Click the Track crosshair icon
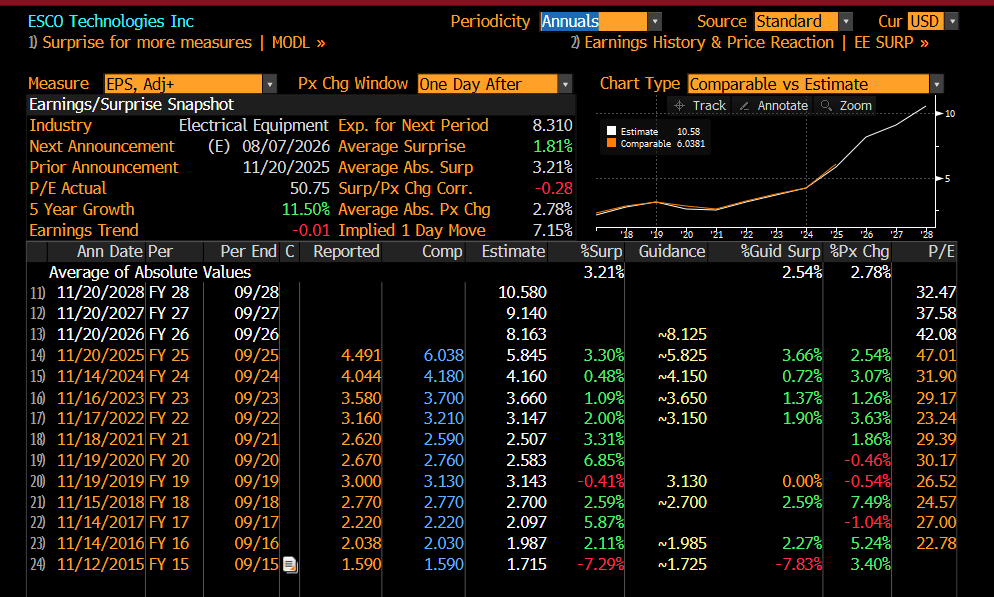 tap(679, 106)
